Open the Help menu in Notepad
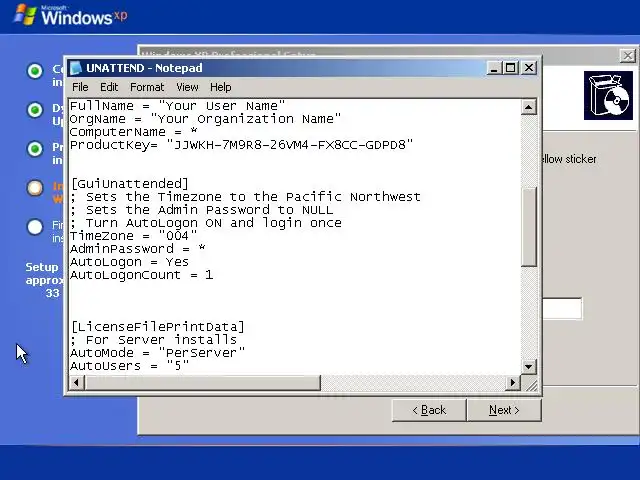The image size is (640, 480). click(221, 87)
